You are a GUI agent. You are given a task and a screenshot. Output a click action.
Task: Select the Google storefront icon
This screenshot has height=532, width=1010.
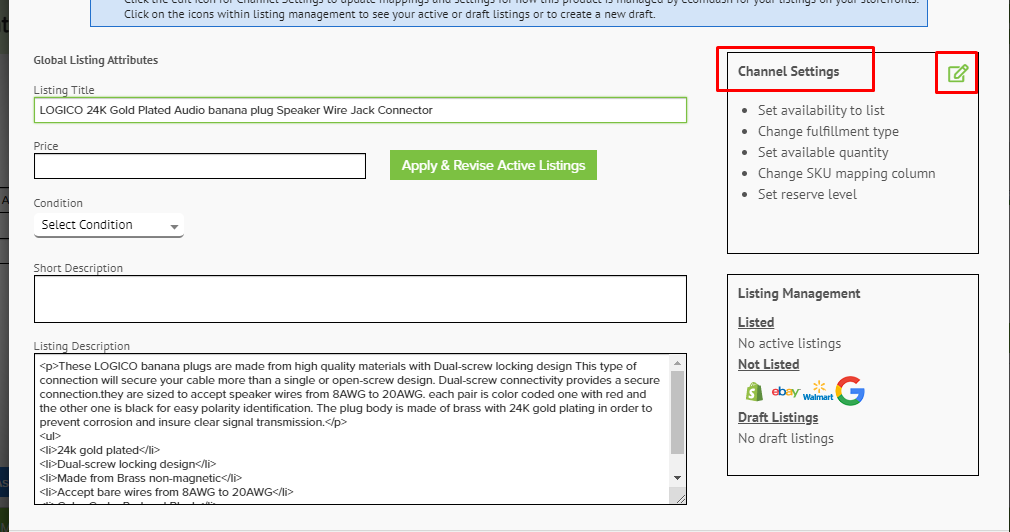(x=850, y=391)
